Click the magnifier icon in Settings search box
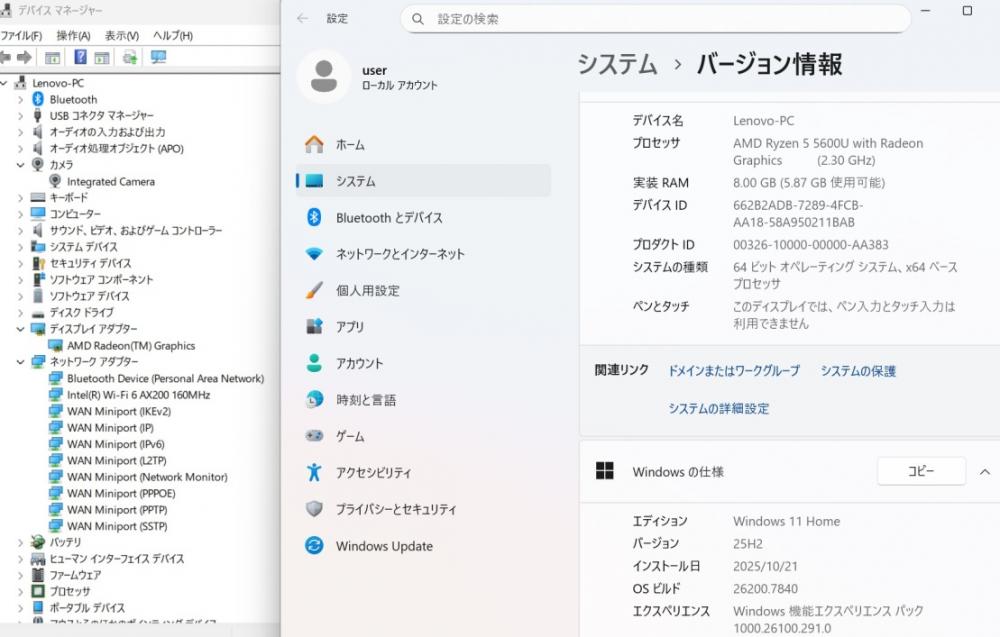Screen dimensions: 1000x637 418,19
